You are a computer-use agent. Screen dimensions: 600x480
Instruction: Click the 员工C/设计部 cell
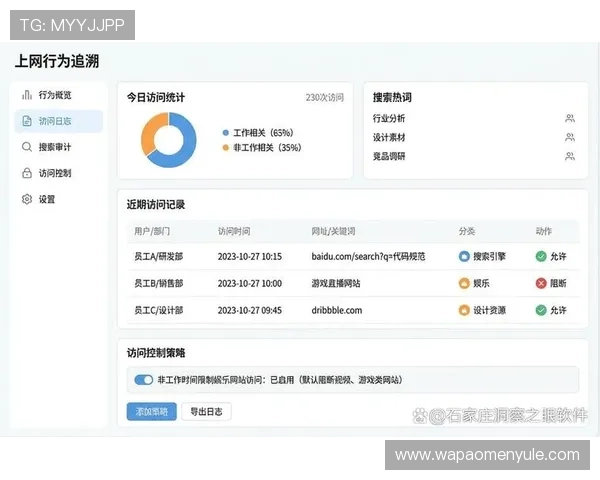(158, 310)
